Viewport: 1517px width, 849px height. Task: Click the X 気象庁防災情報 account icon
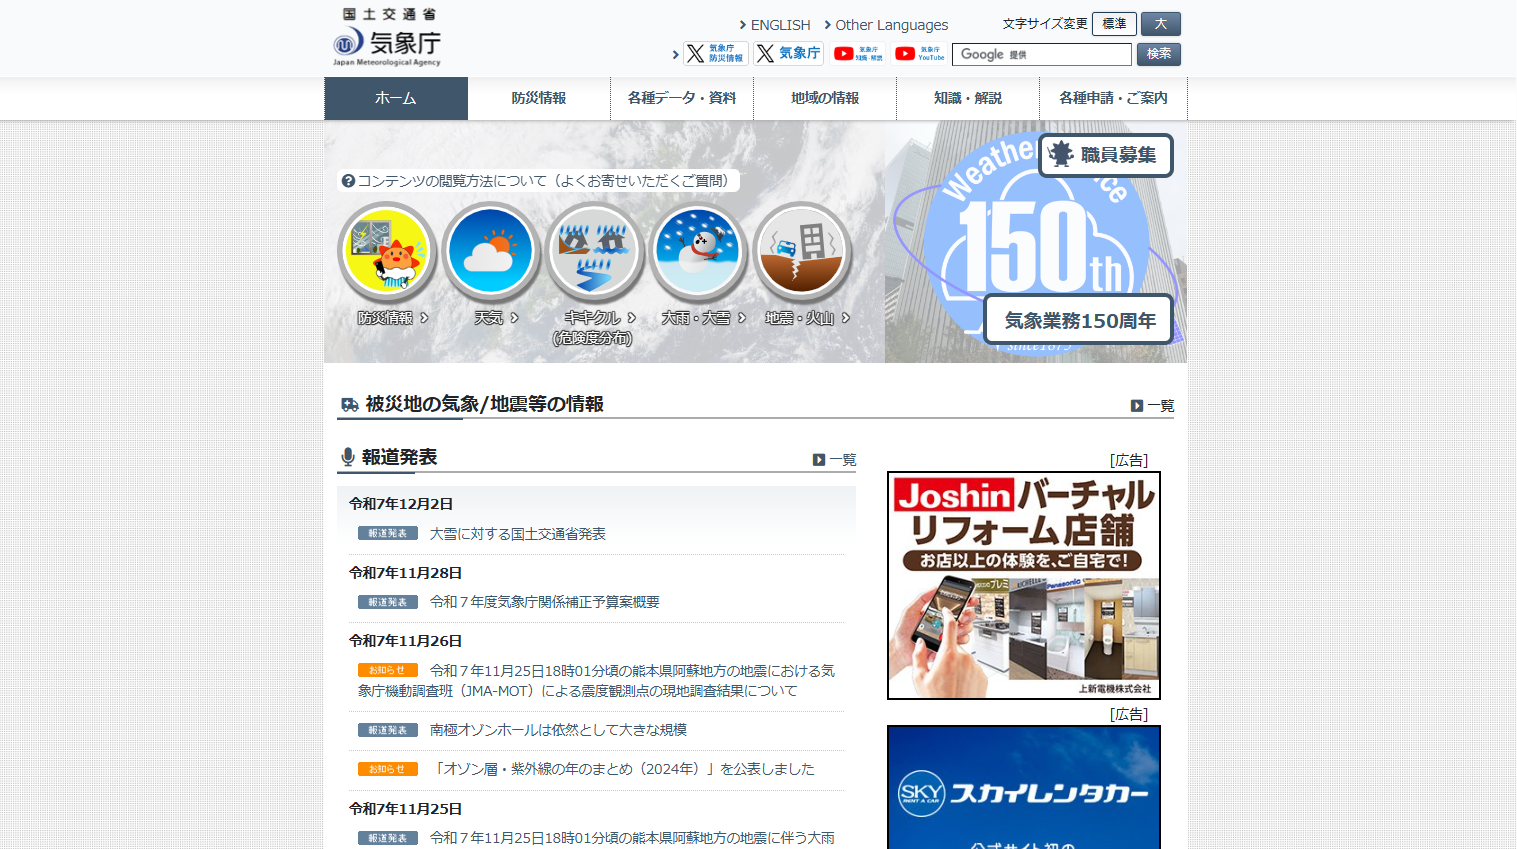pyautogui.click(x=714, y=53)
